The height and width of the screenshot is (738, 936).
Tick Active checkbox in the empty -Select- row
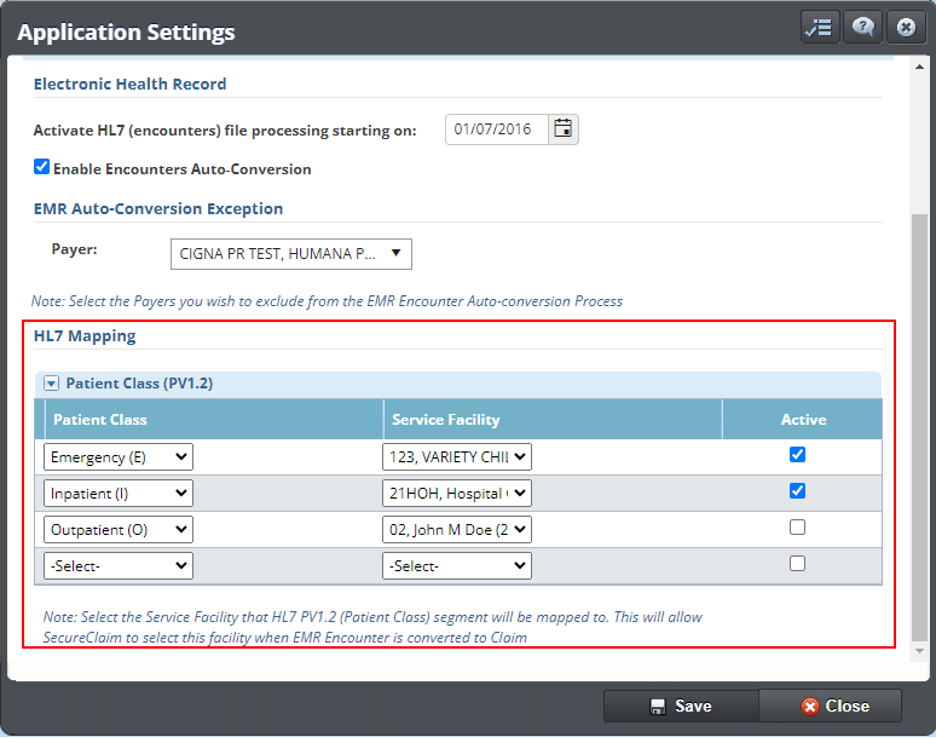pyautogui.click(x=797, y=563)
